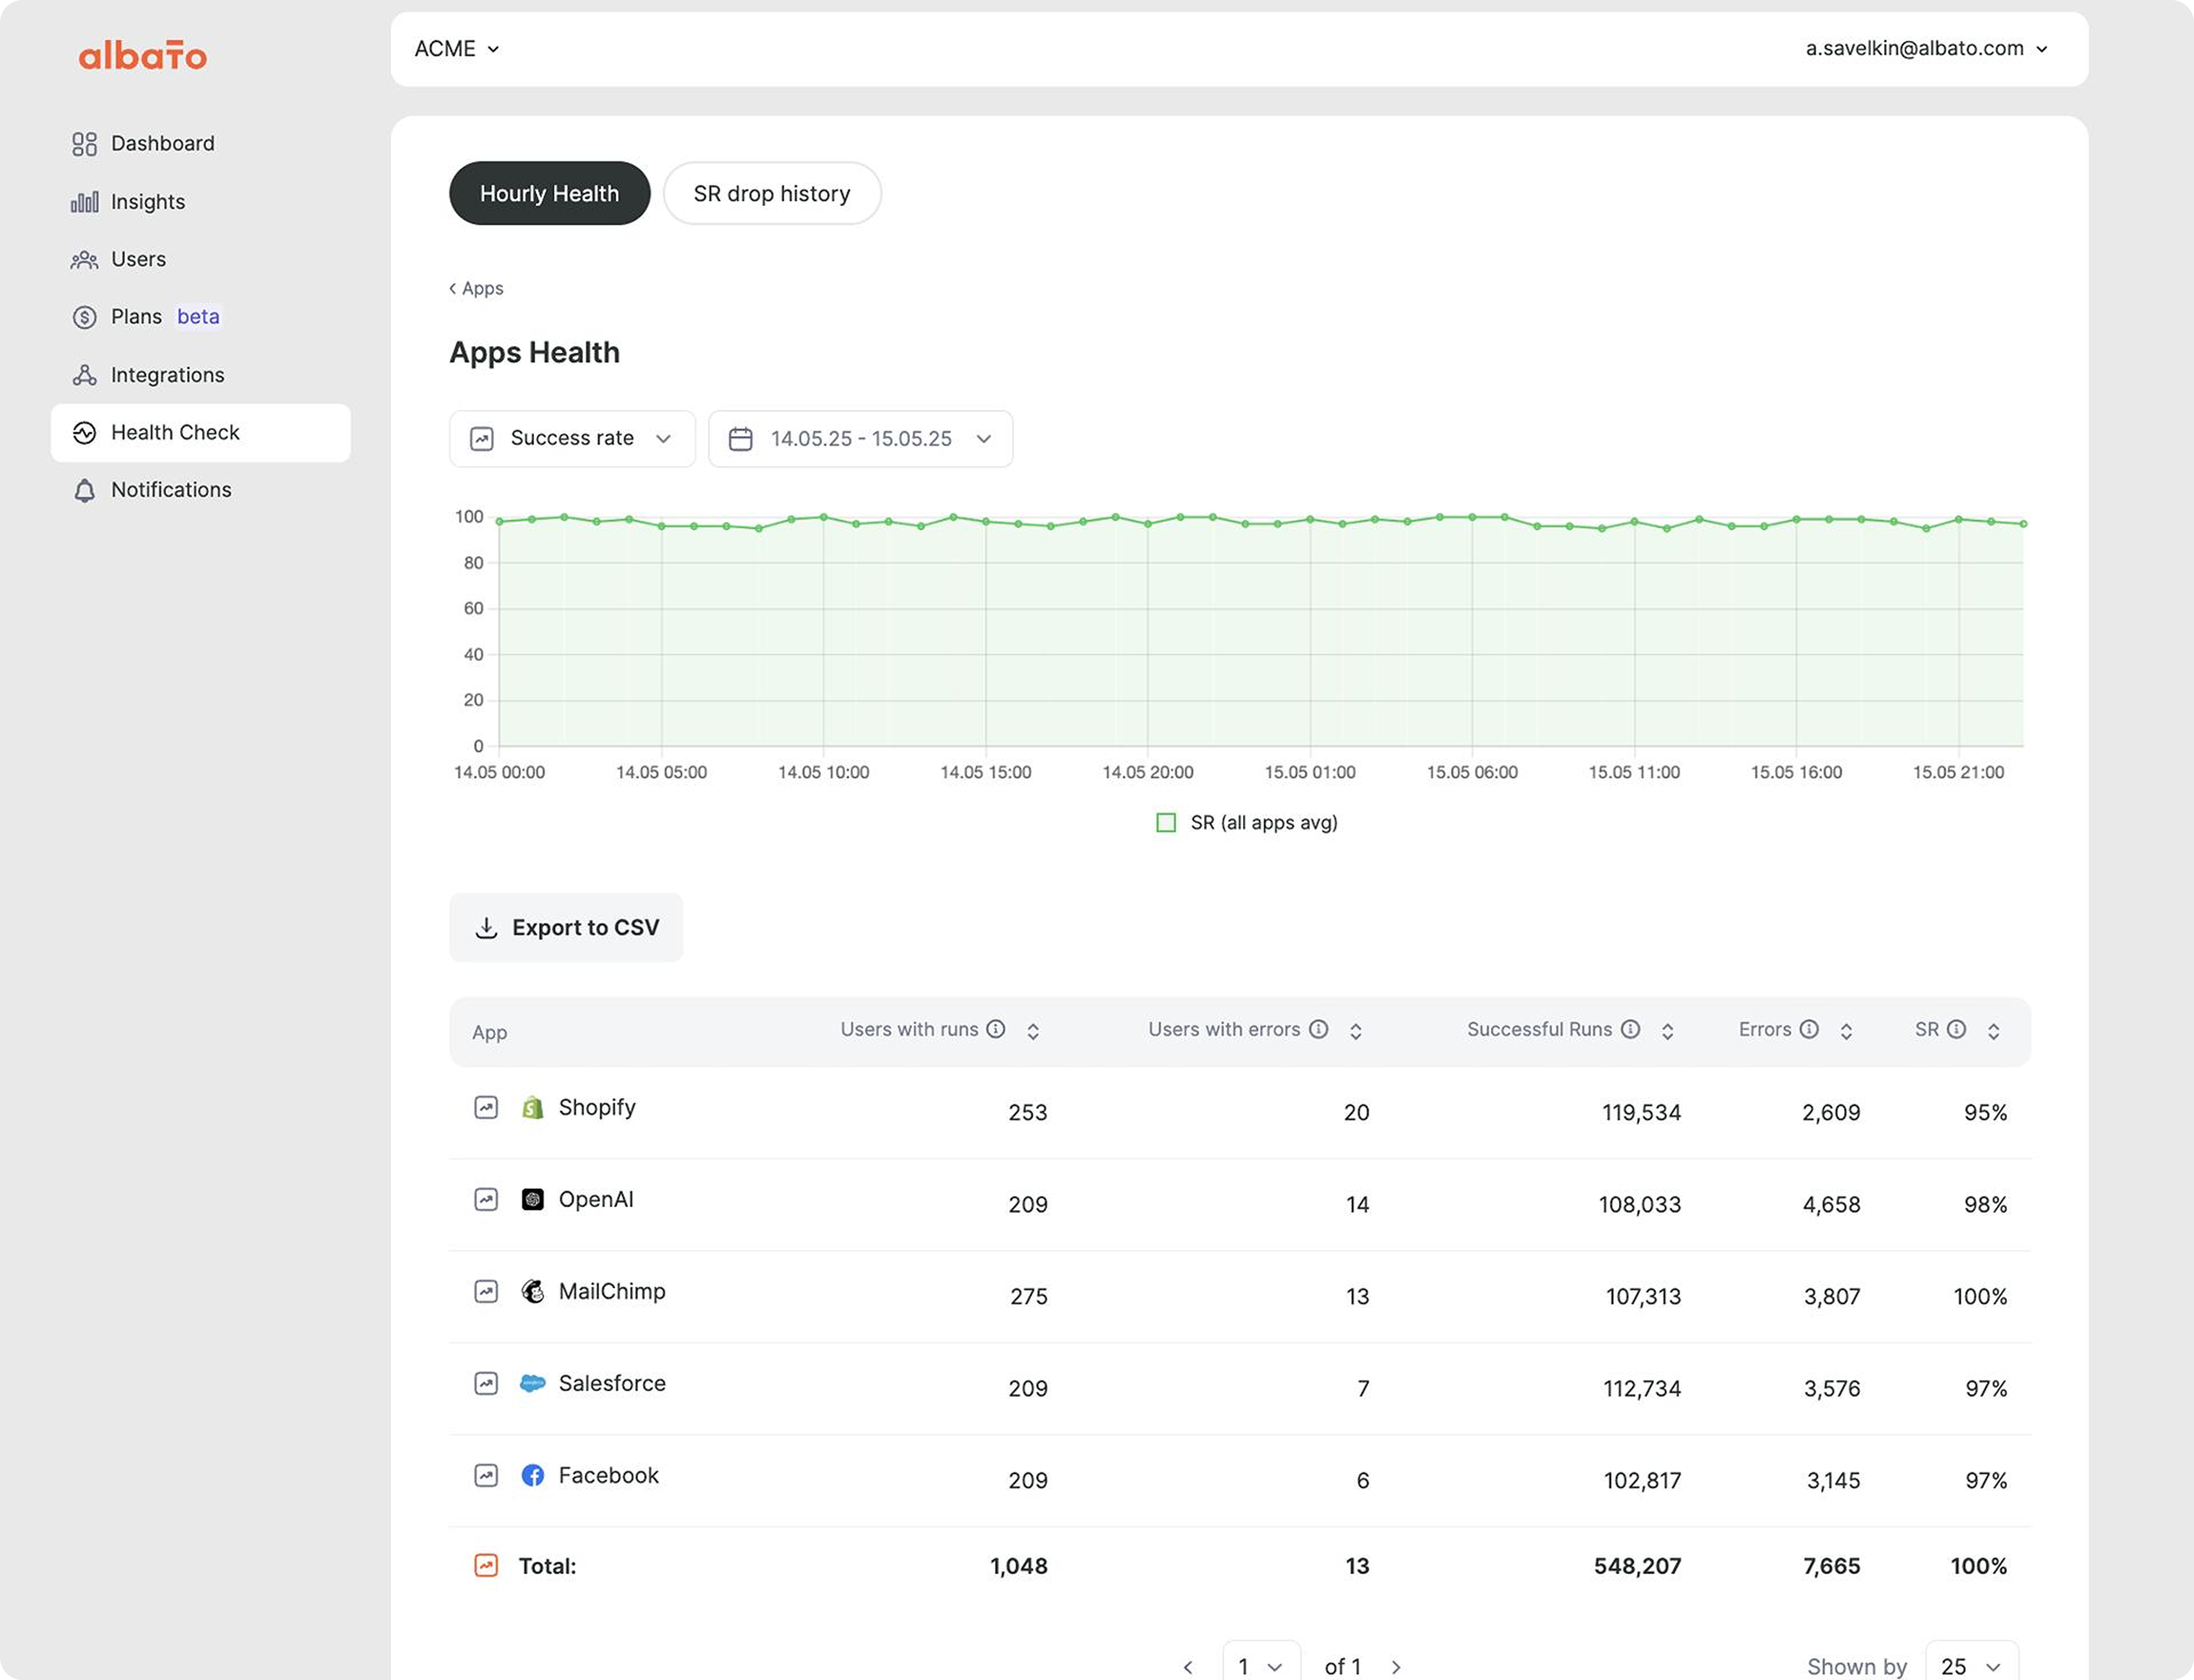This screenshot has height=1680, width=2194.
Task: Open the Dashboard grid icon
Action: 84,144
